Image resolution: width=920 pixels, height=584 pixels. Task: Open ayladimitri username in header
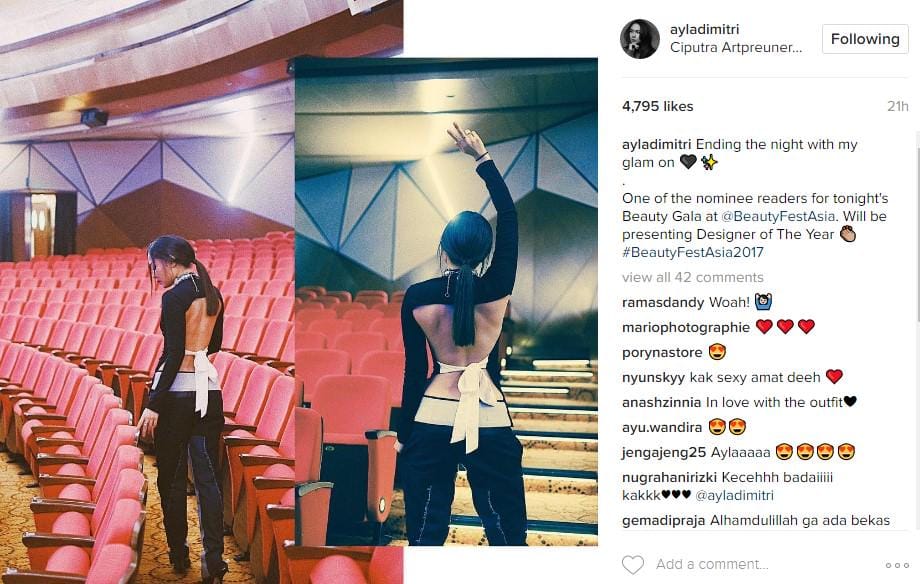pos(704,29)
